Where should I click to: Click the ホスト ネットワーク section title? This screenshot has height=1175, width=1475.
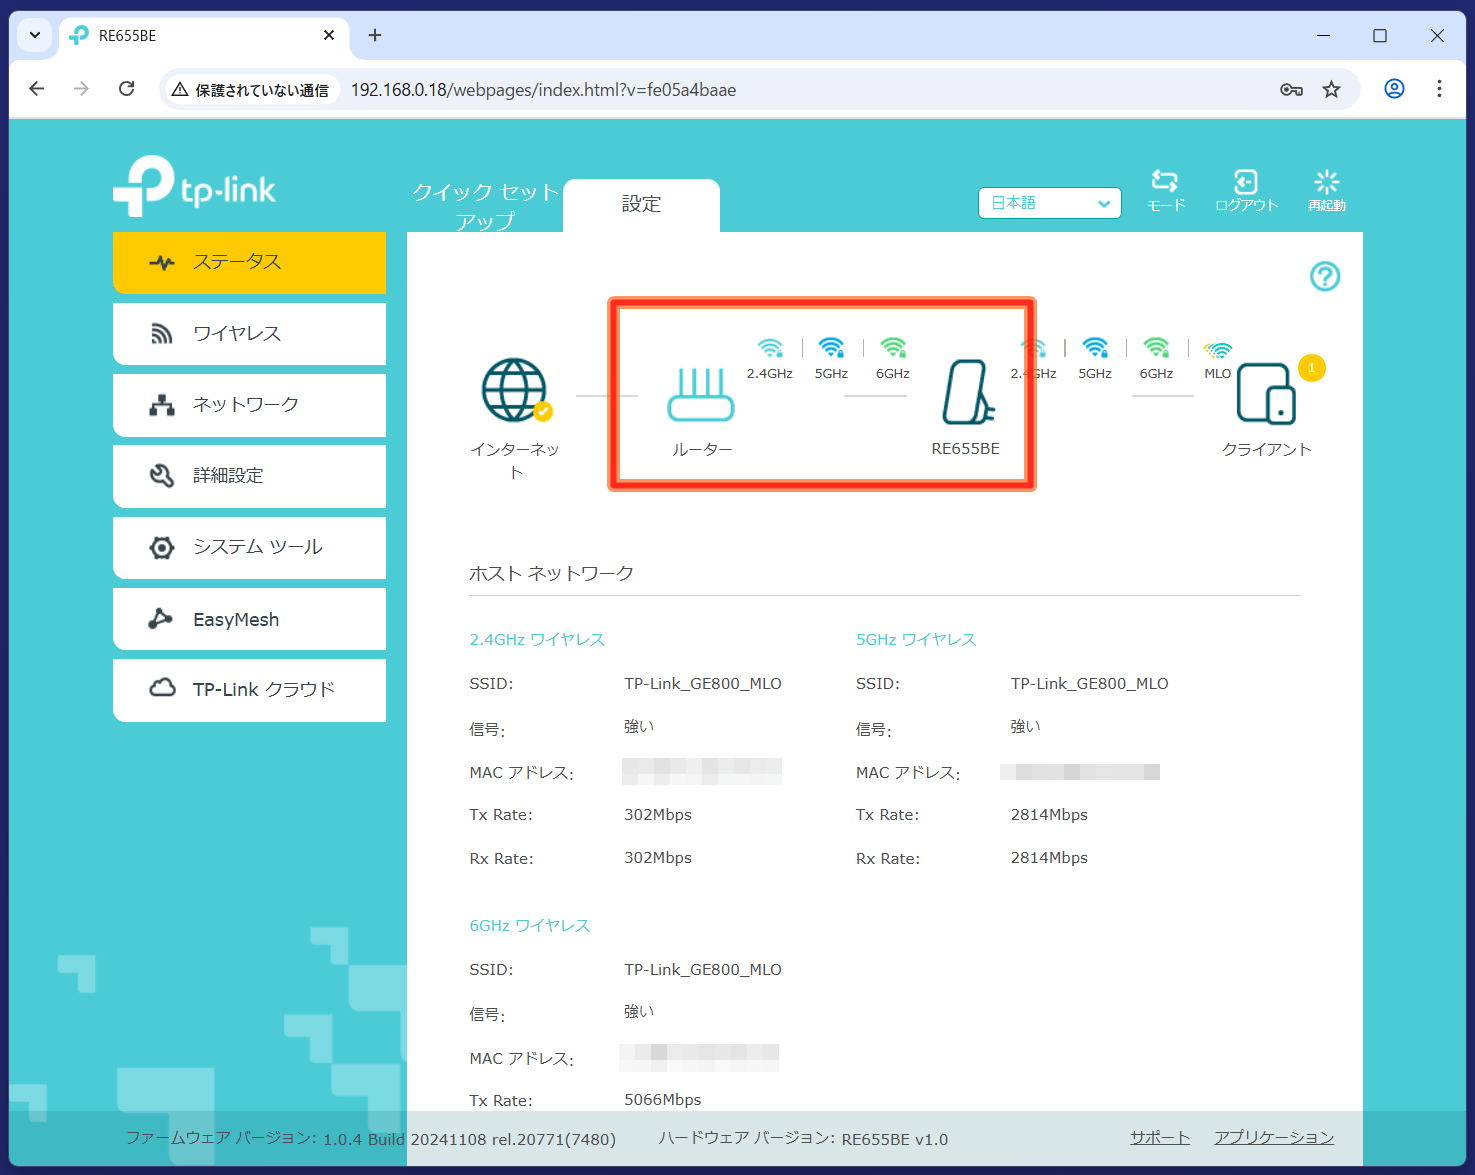click(551, 573)
